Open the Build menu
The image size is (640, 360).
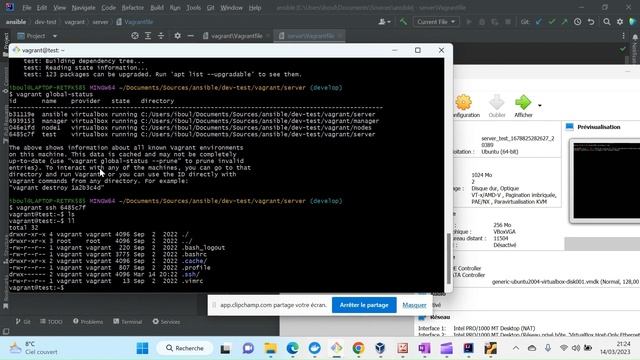coord(157,8)
